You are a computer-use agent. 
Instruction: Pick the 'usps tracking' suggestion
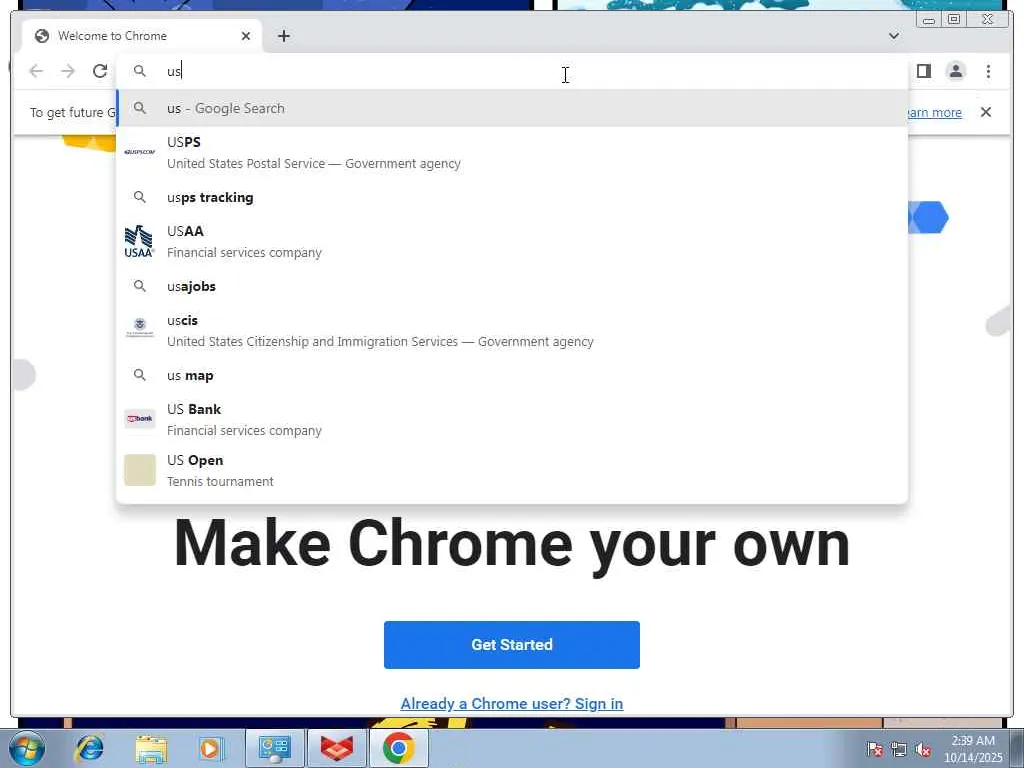point(512,197)
